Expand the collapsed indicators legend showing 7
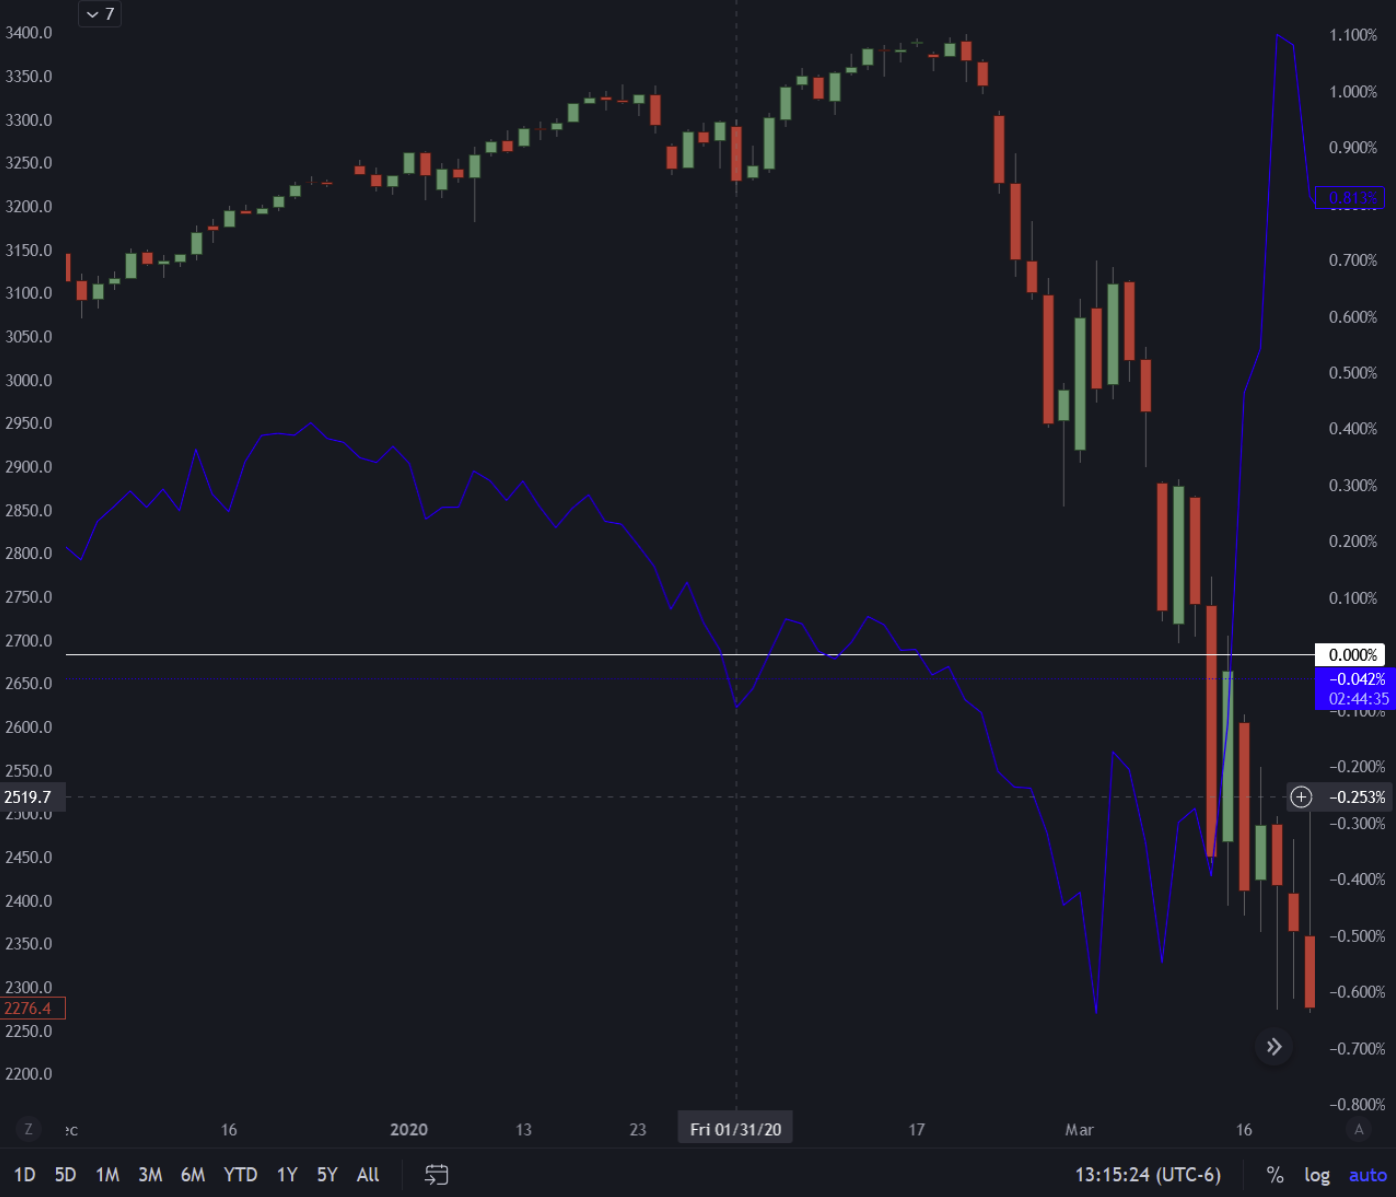Image resolution: width=1396 pixels, height=1197 pixels. tap(100, 14)
